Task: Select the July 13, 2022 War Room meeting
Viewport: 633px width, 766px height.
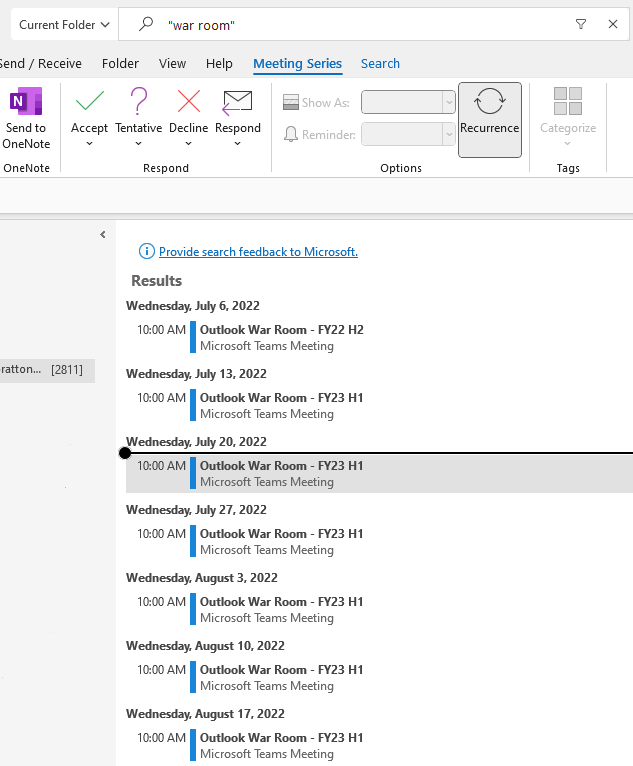Action: click(379, 405)
